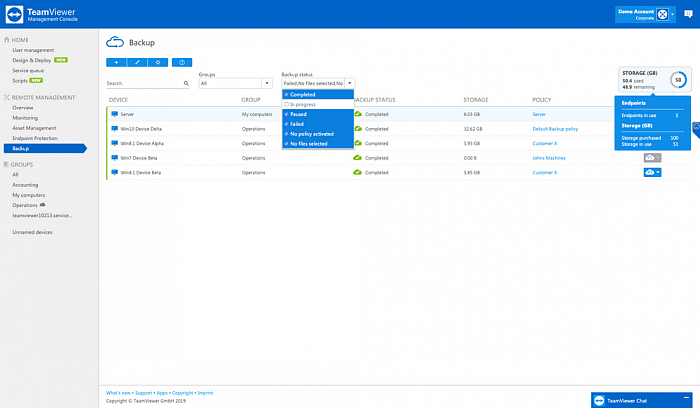Open the Default Backup policy link
Screen dimensions: 700x408
click(555, 129)
